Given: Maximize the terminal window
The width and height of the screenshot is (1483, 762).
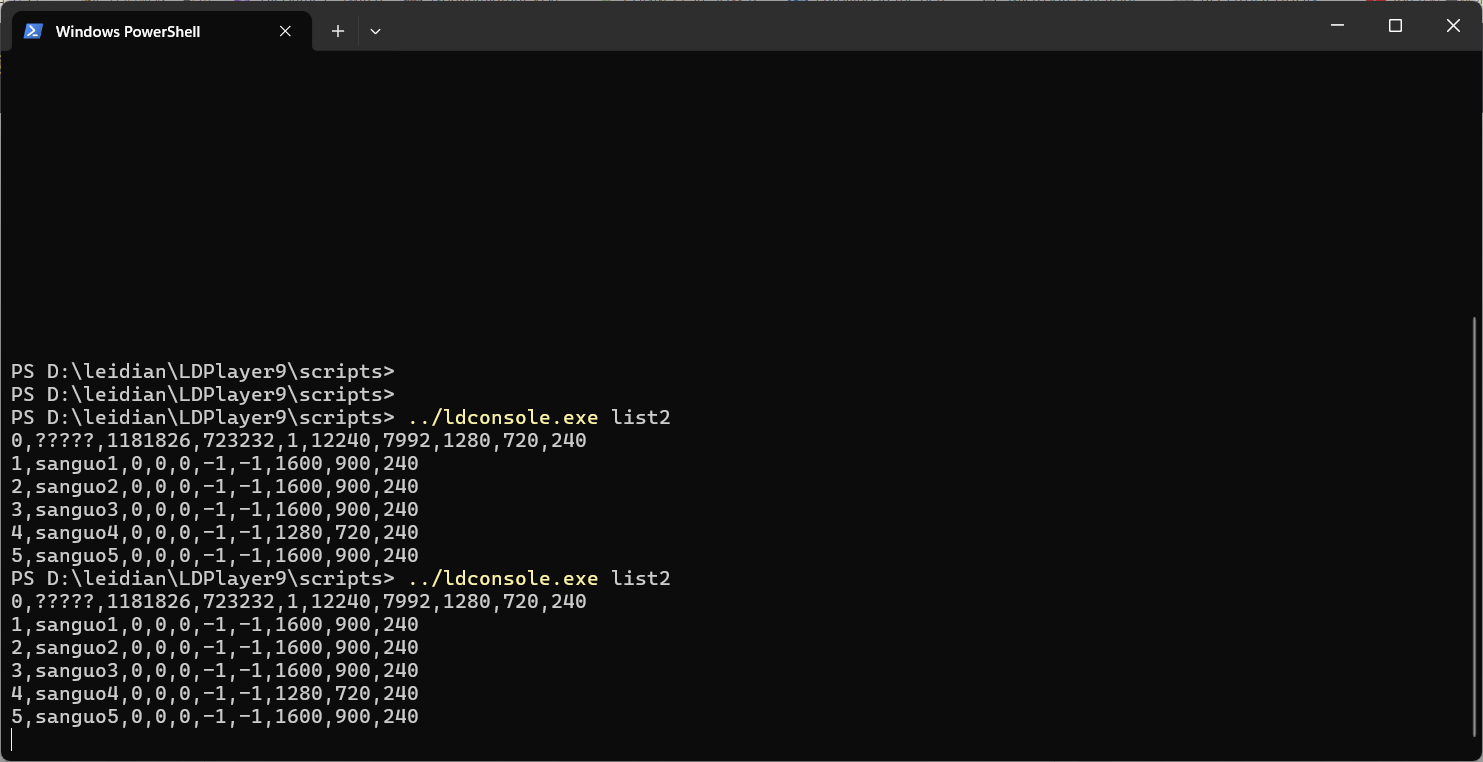Looking at the screenshot, I should click(1395, 26).
